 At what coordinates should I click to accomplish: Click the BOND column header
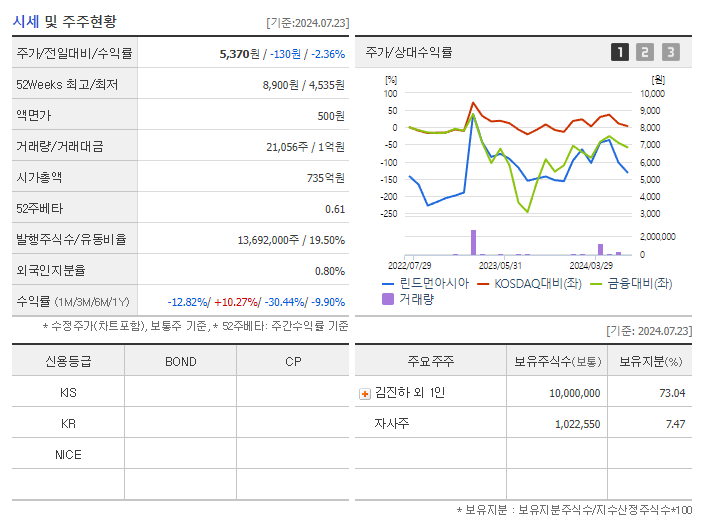pyautogui.click(x=180, y=361)
